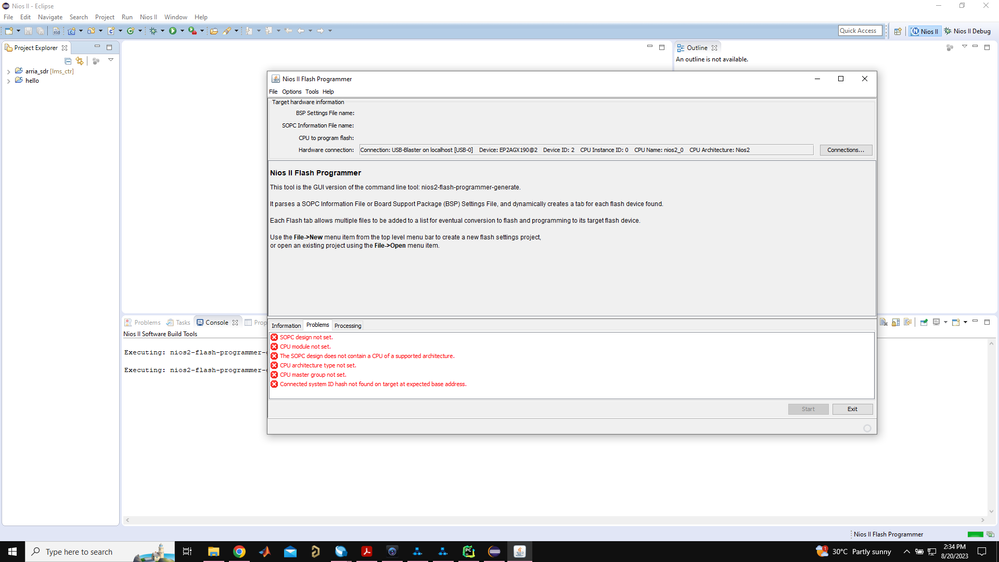The height and width of the screenshot is (562, 999).
Task: Open Flash Programmer File menu
Action: tap(273, 92)
